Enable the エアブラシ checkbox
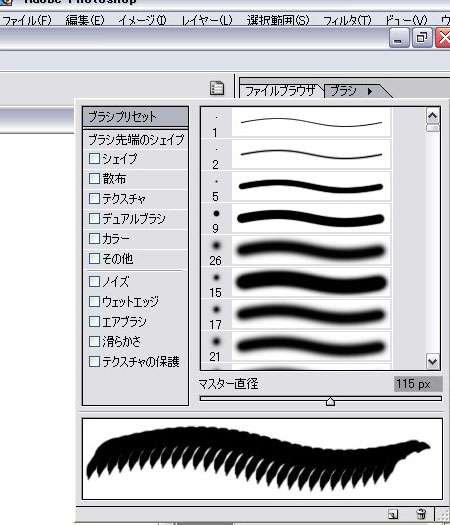Image resolution: width=450 pixels, height=525 pixels. [94, 321]
